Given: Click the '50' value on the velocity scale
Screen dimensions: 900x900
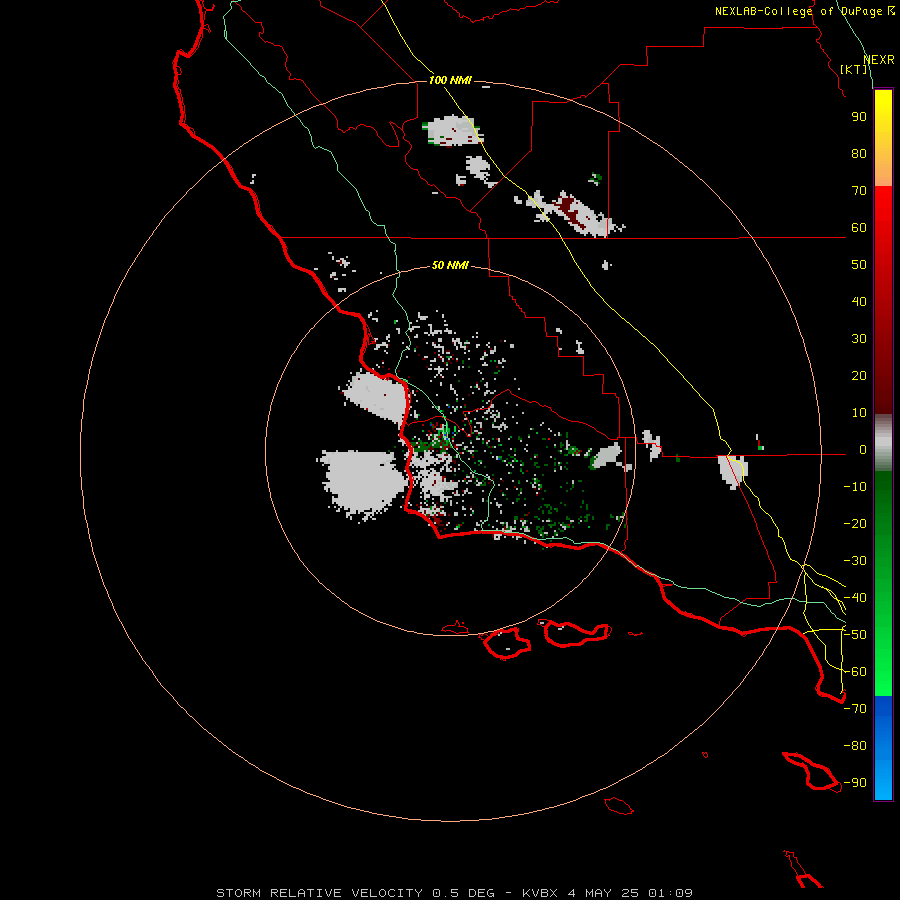Looking at the screenshot, I should pos(859,265).
